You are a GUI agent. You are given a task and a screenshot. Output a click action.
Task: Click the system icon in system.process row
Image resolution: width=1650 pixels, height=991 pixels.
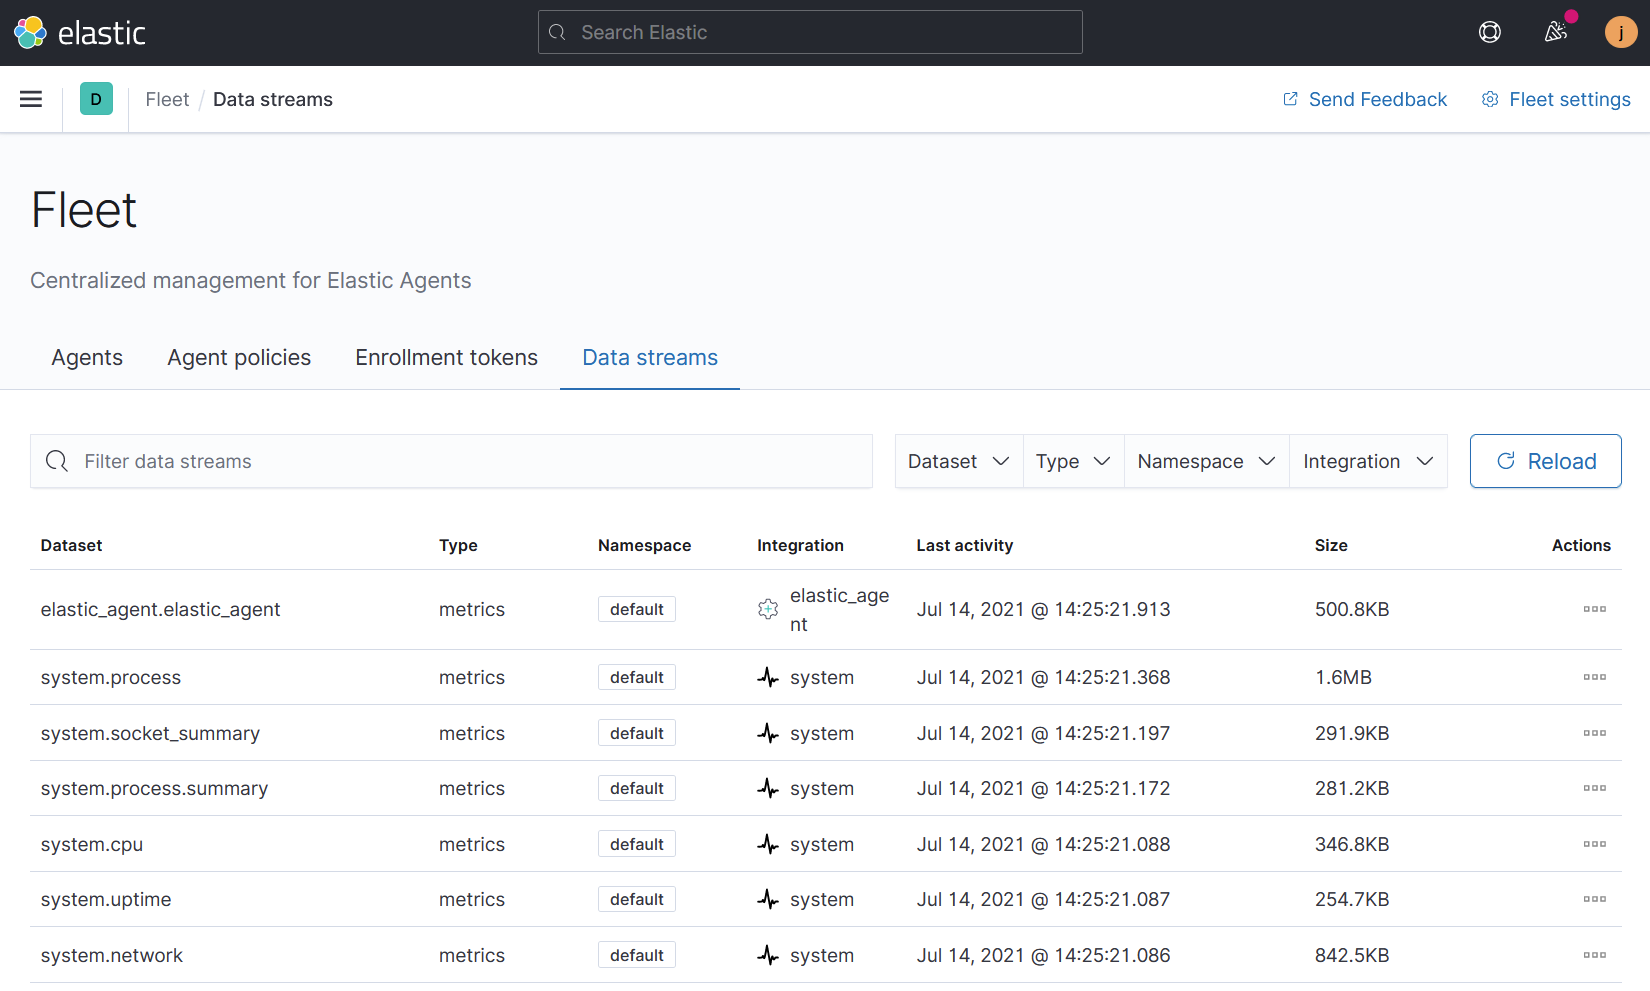tap(768, 677)
